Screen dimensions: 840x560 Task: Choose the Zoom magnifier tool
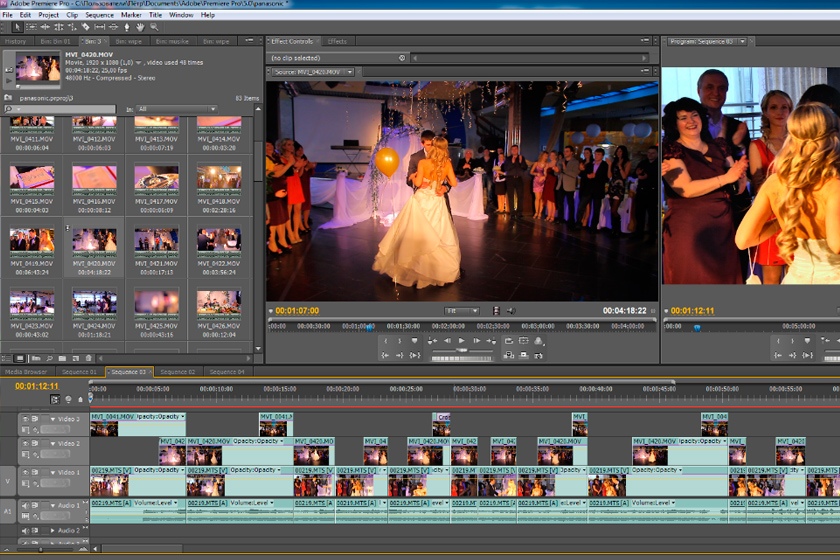pyautogui.click(x=153, y=27)
